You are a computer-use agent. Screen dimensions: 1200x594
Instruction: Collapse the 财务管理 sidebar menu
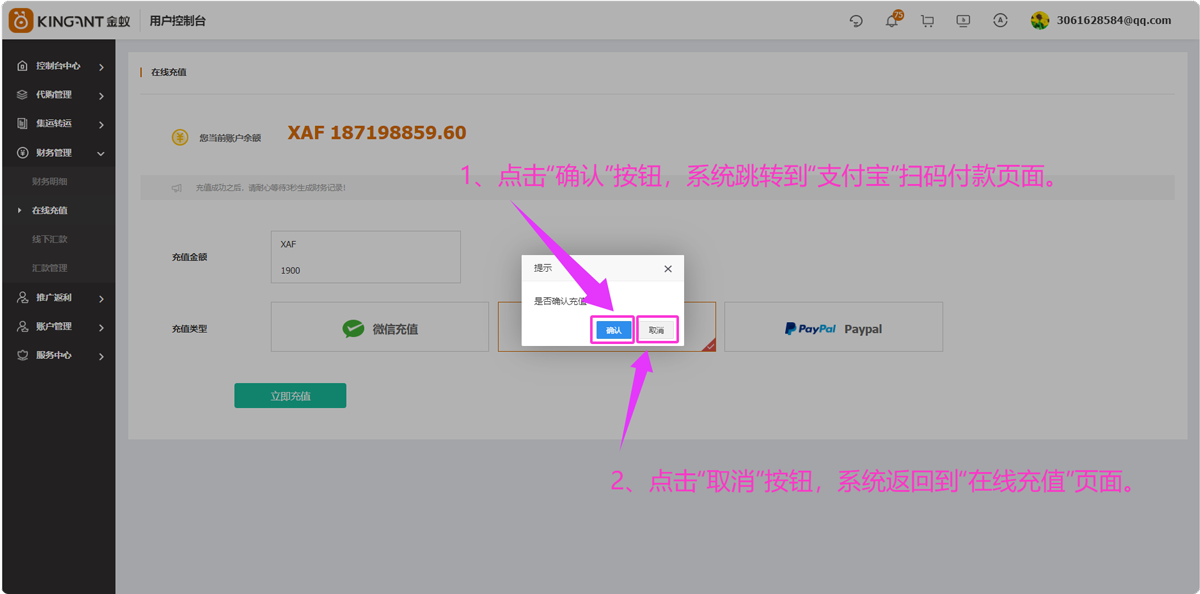60,153
